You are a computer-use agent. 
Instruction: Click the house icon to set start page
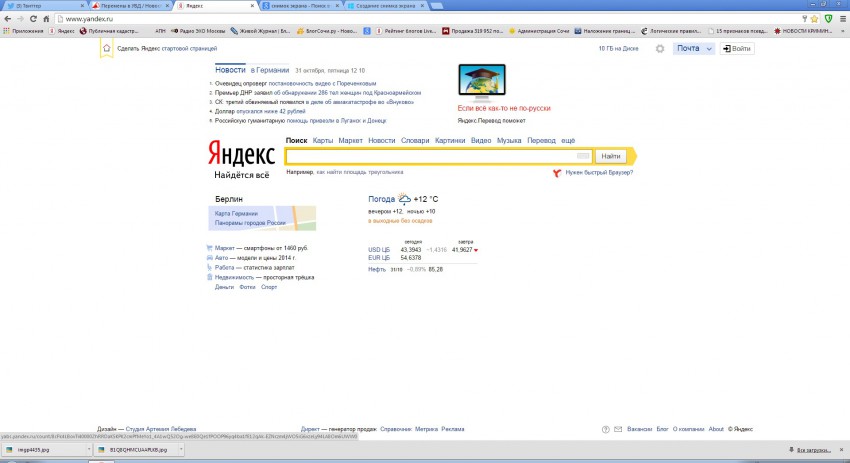(106, 48)
